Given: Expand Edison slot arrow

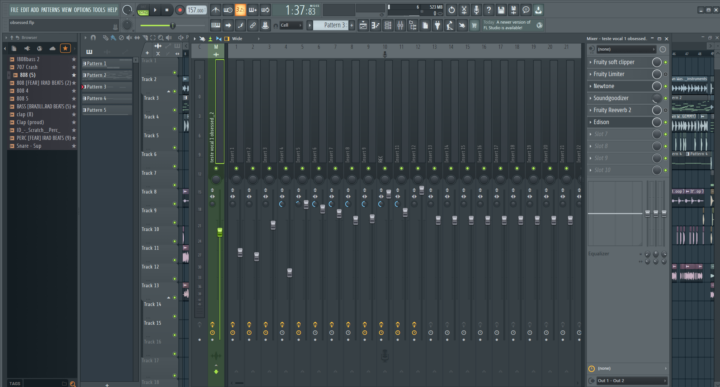Looking at the screenshot, I should [591, 122].
